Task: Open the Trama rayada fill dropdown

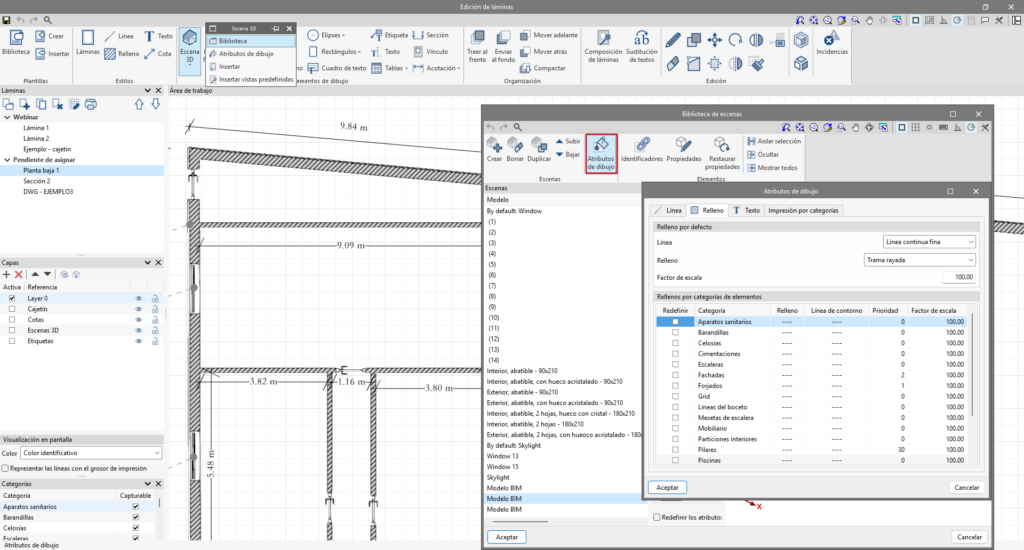Action: (x=919, y=259)
